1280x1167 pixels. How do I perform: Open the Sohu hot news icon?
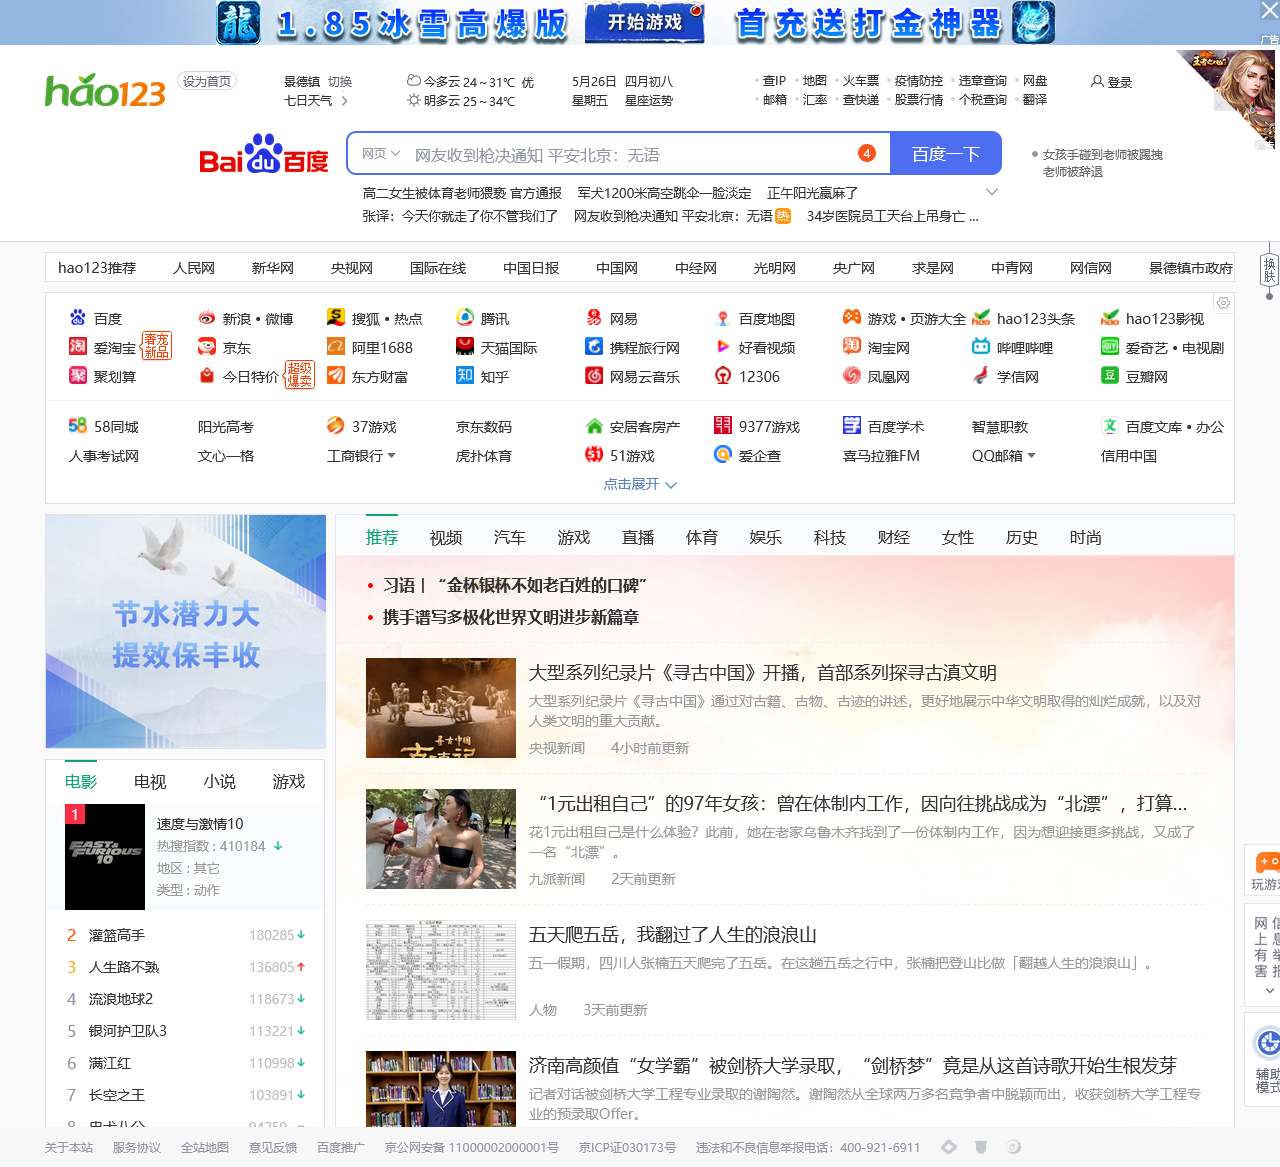[335, 318]
